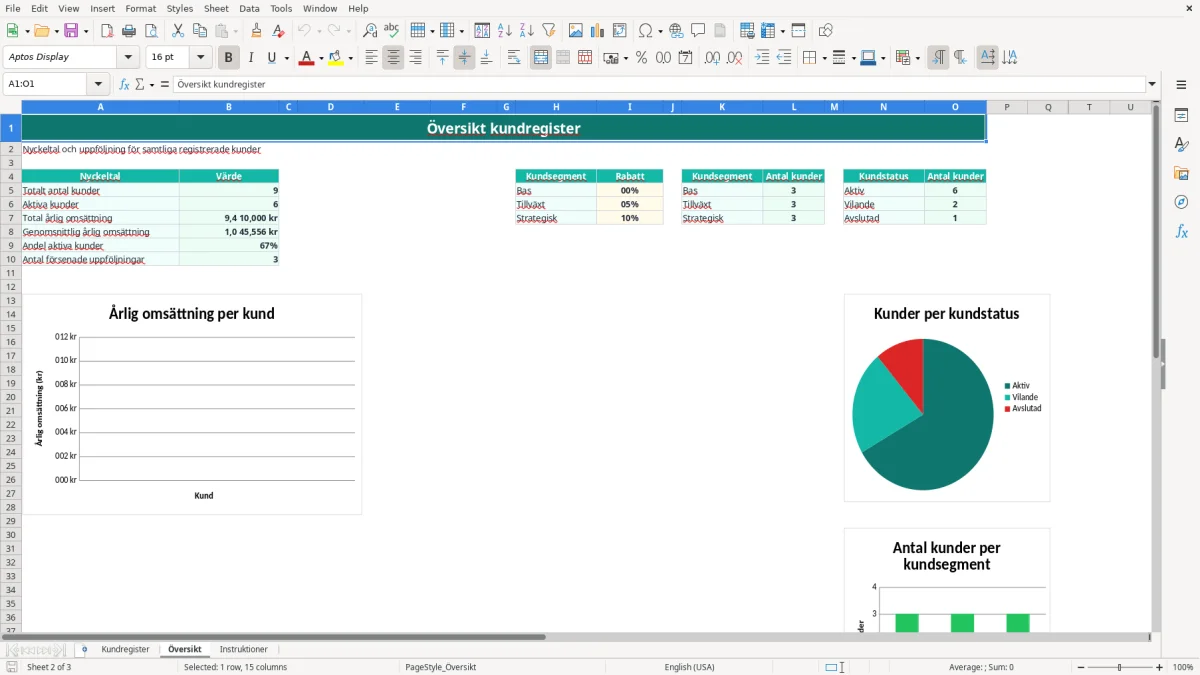
Task: Expand the background color dropdown arrow
Action: (350, 58)
